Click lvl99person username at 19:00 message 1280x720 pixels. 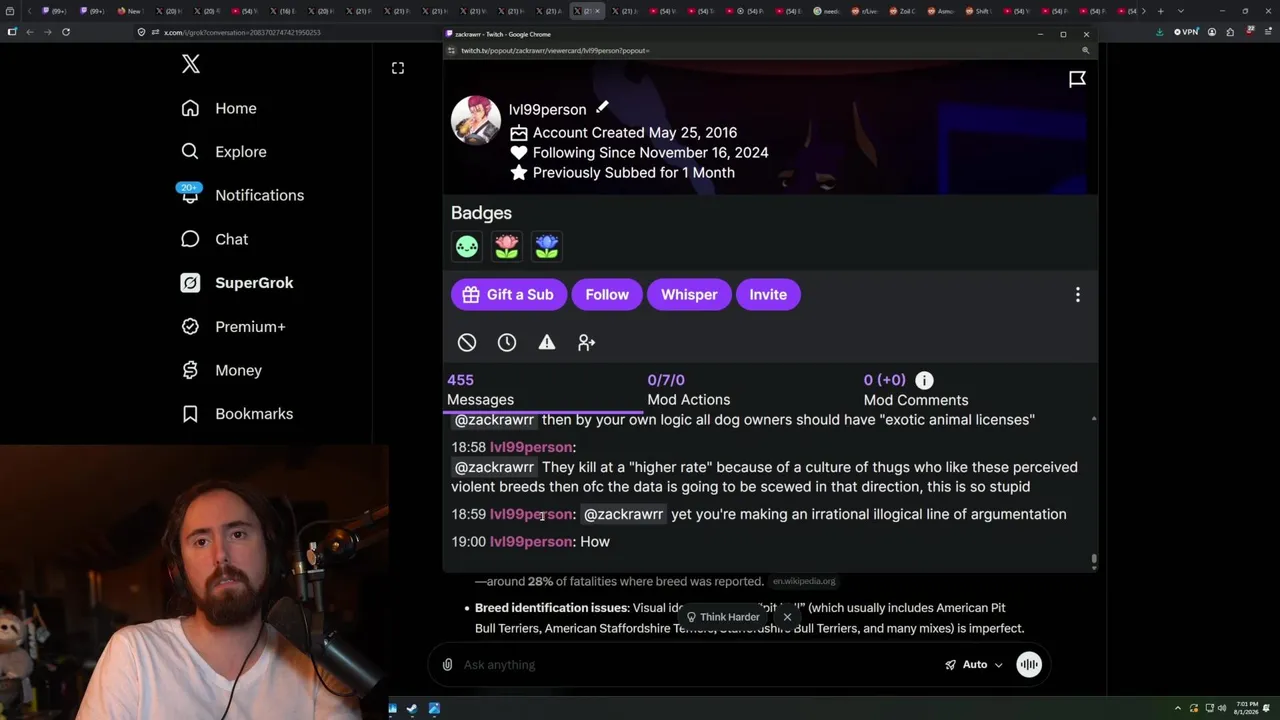531,542
